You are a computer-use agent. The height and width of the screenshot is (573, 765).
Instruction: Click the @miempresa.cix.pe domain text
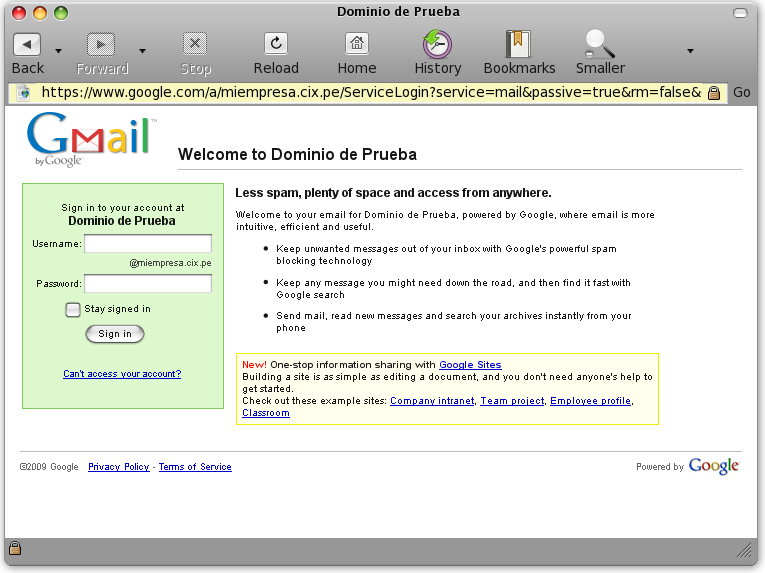[170, 263]
